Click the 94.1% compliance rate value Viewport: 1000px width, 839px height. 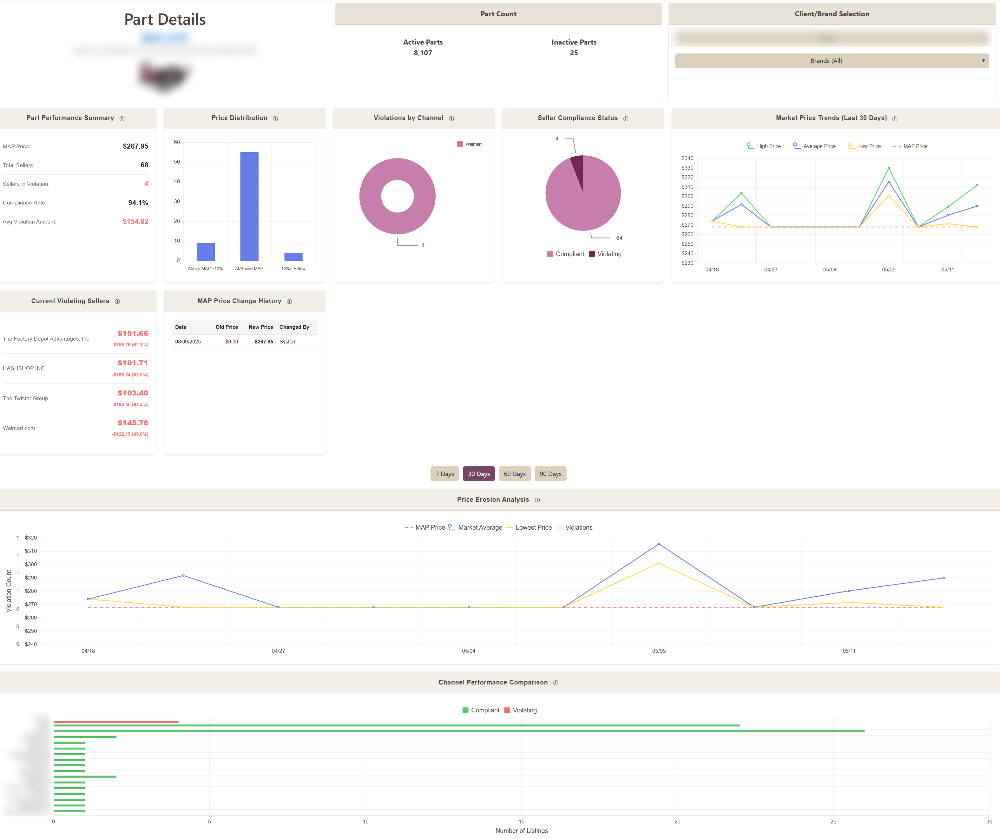(x=138, y=203)
